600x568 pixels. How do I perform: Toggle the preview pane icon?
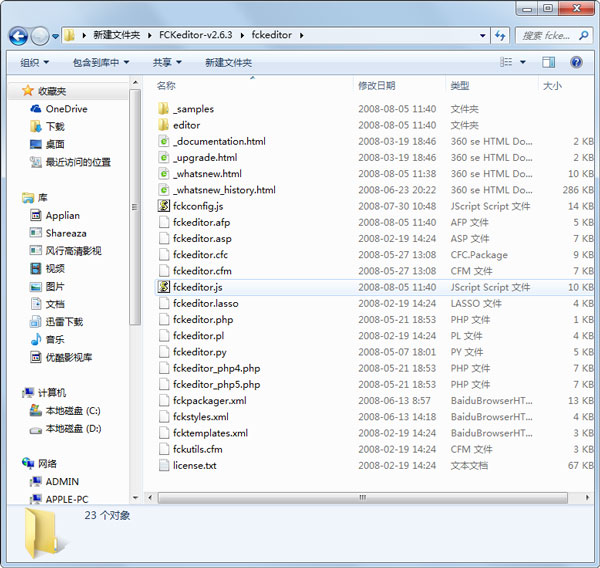pyautogui.click(x=548, y=62)
